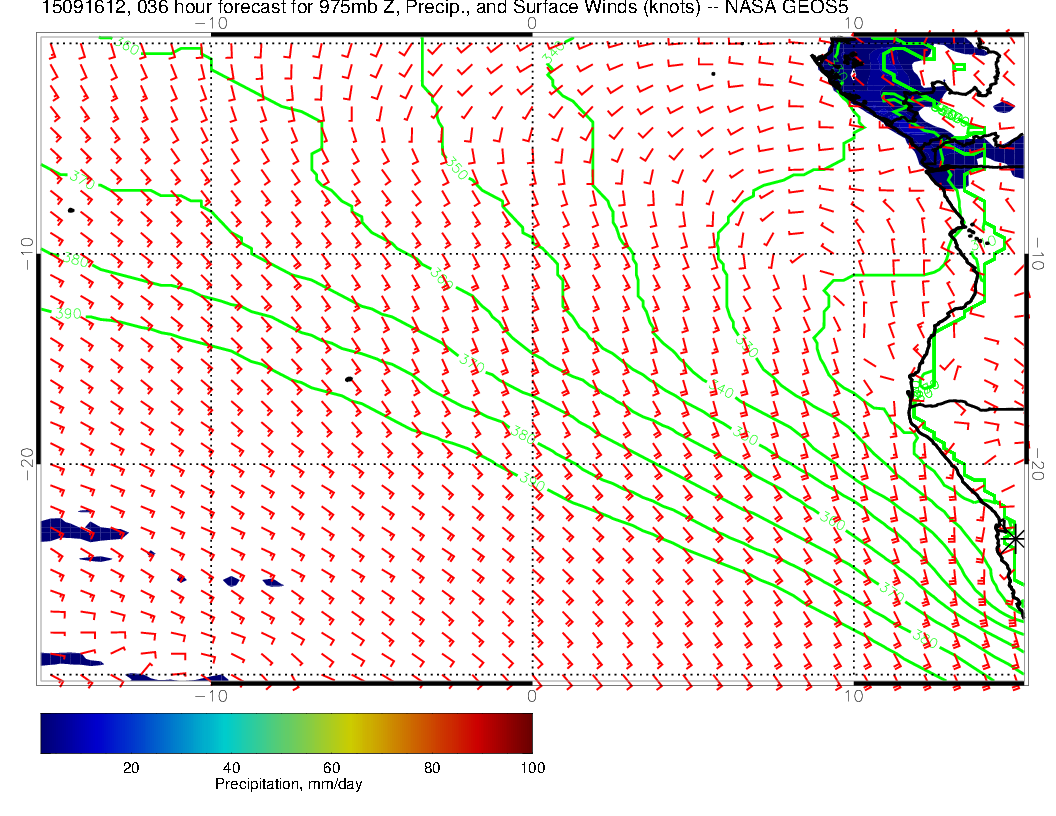Select the '40' tick label on the colorbar

231,768
